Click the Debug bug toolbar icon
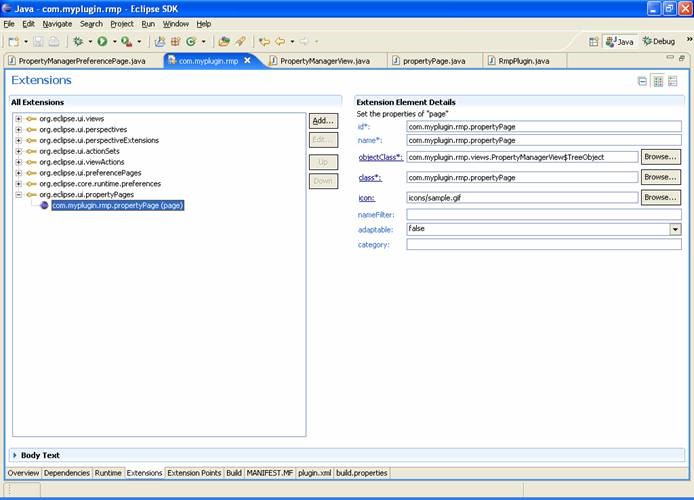 pos(78,42)
